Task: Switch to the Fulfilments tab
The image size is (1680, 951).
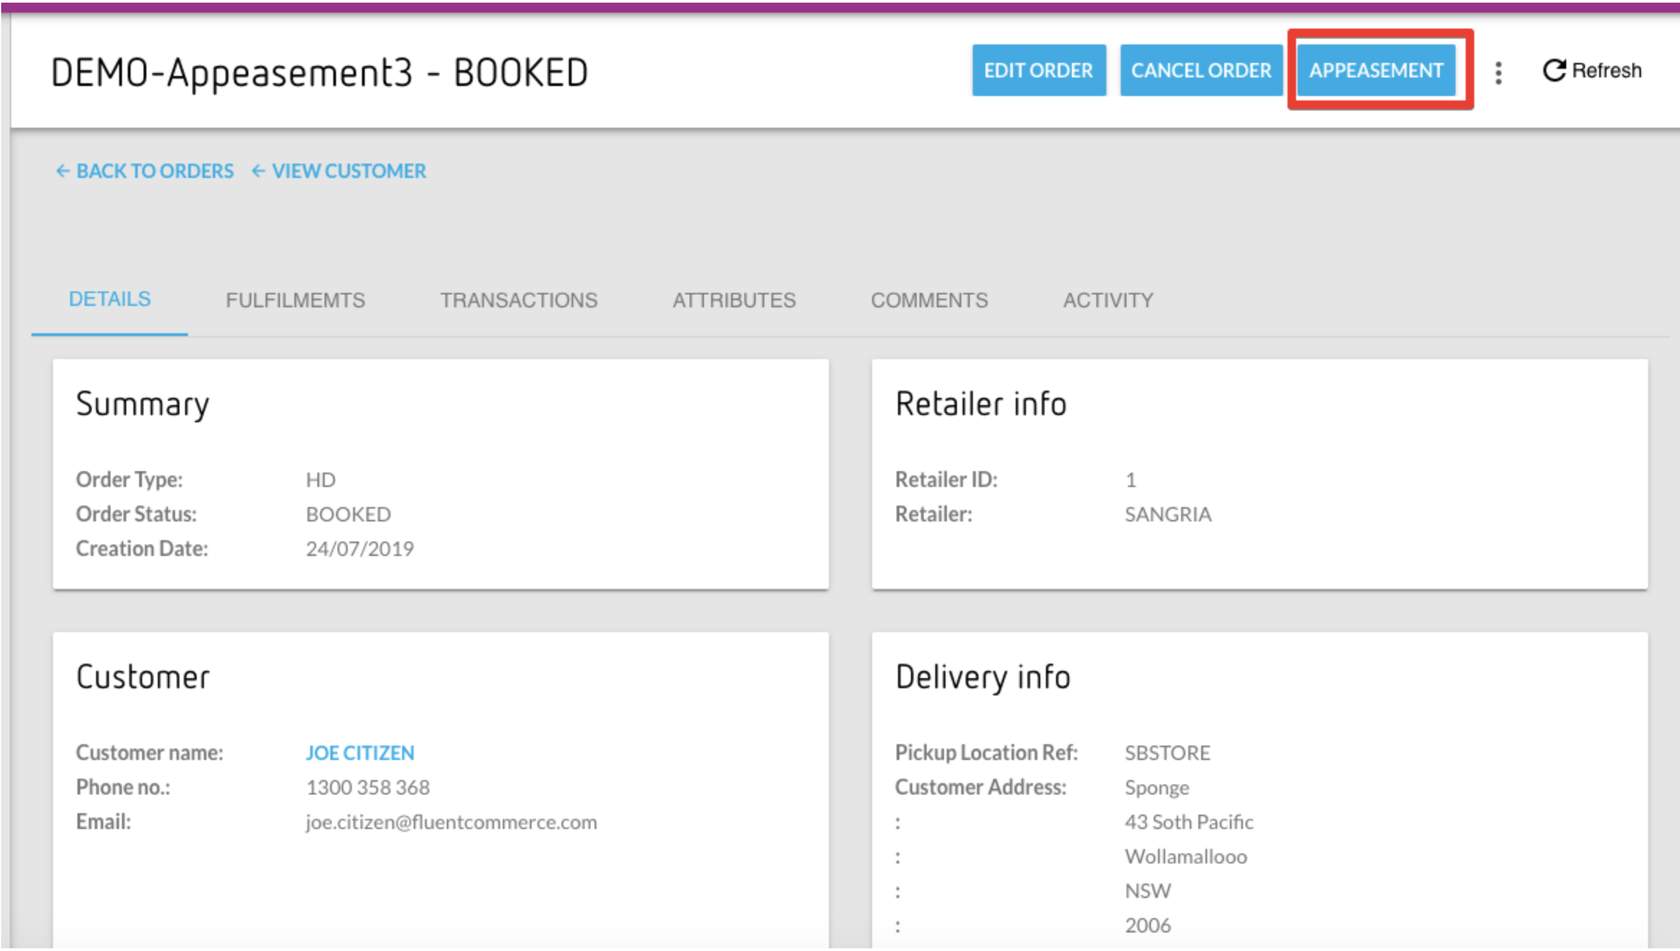Action: coord(295,300)
